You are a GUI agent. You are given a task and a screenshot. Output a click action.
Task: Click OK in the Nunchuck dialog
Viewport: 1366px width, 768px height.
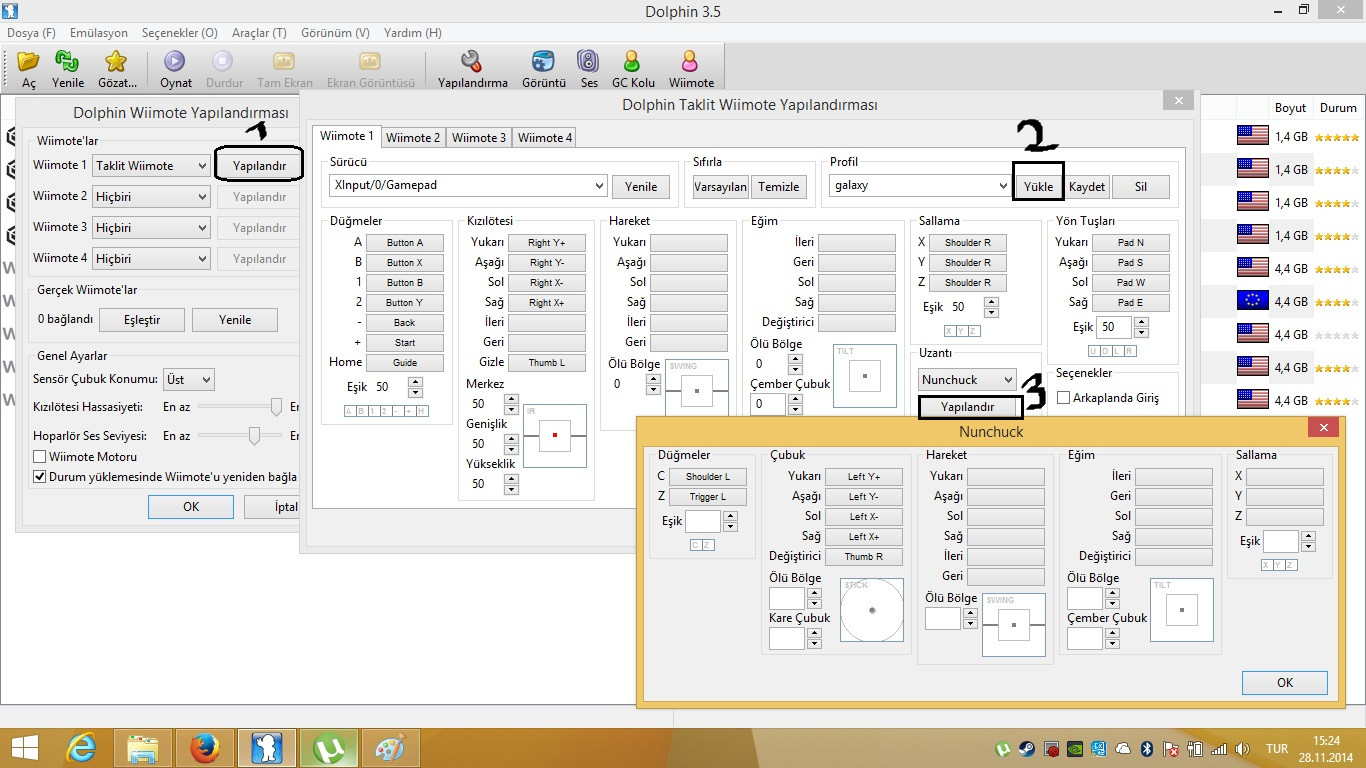(1285, 683)
